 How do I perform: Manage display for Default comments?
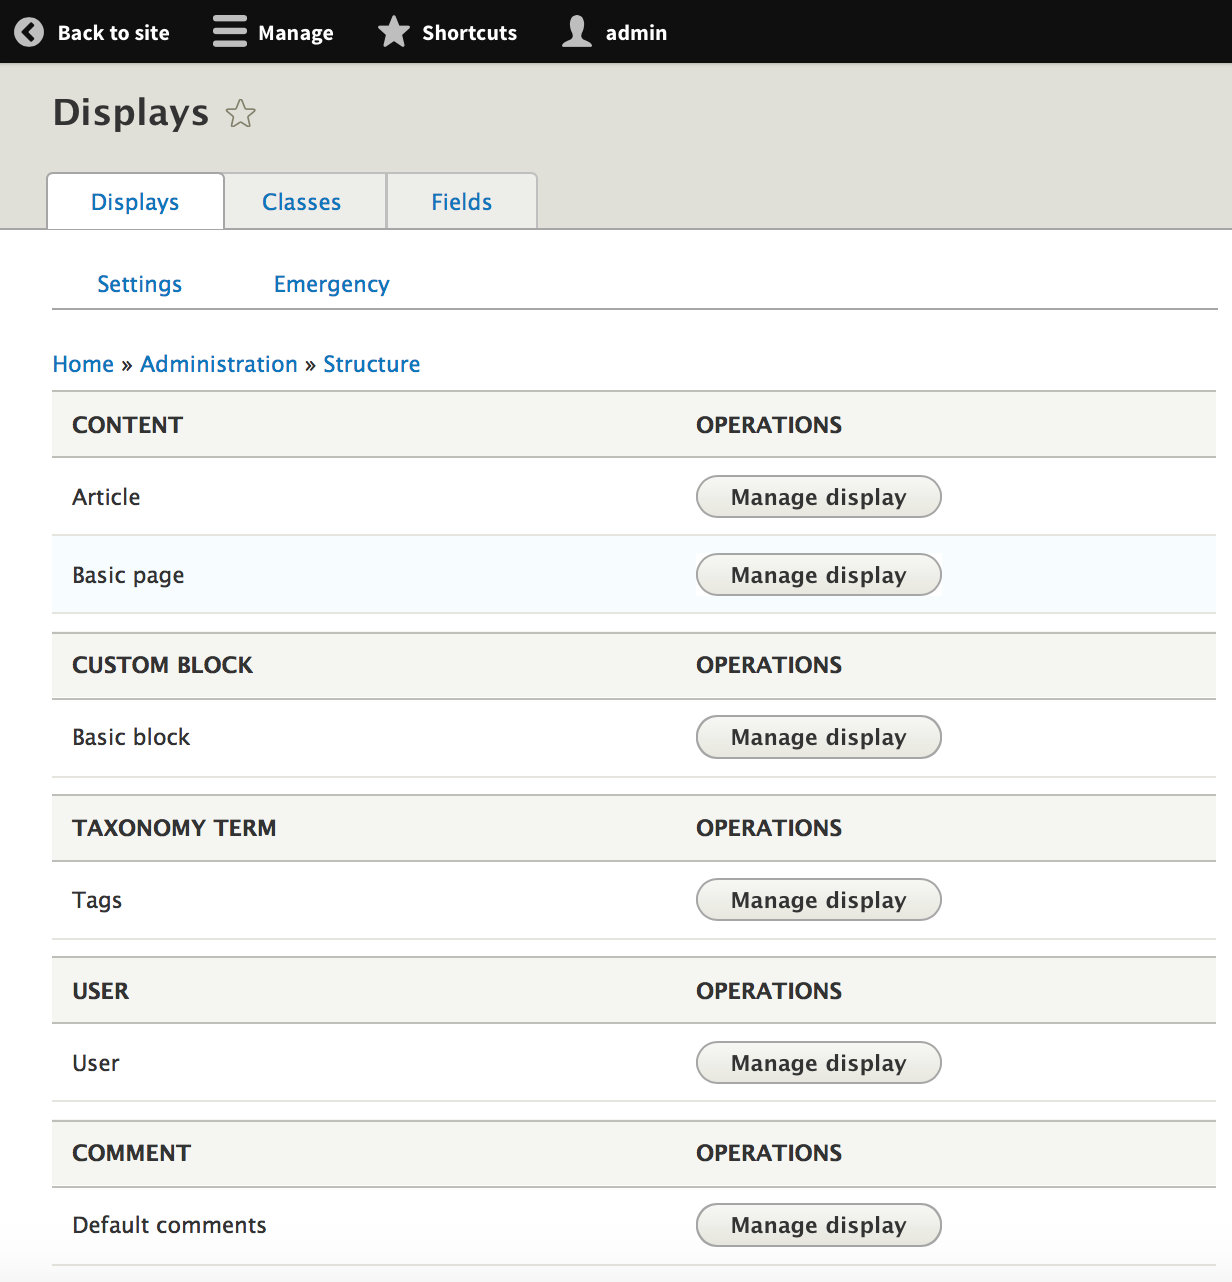[819, 1225]
